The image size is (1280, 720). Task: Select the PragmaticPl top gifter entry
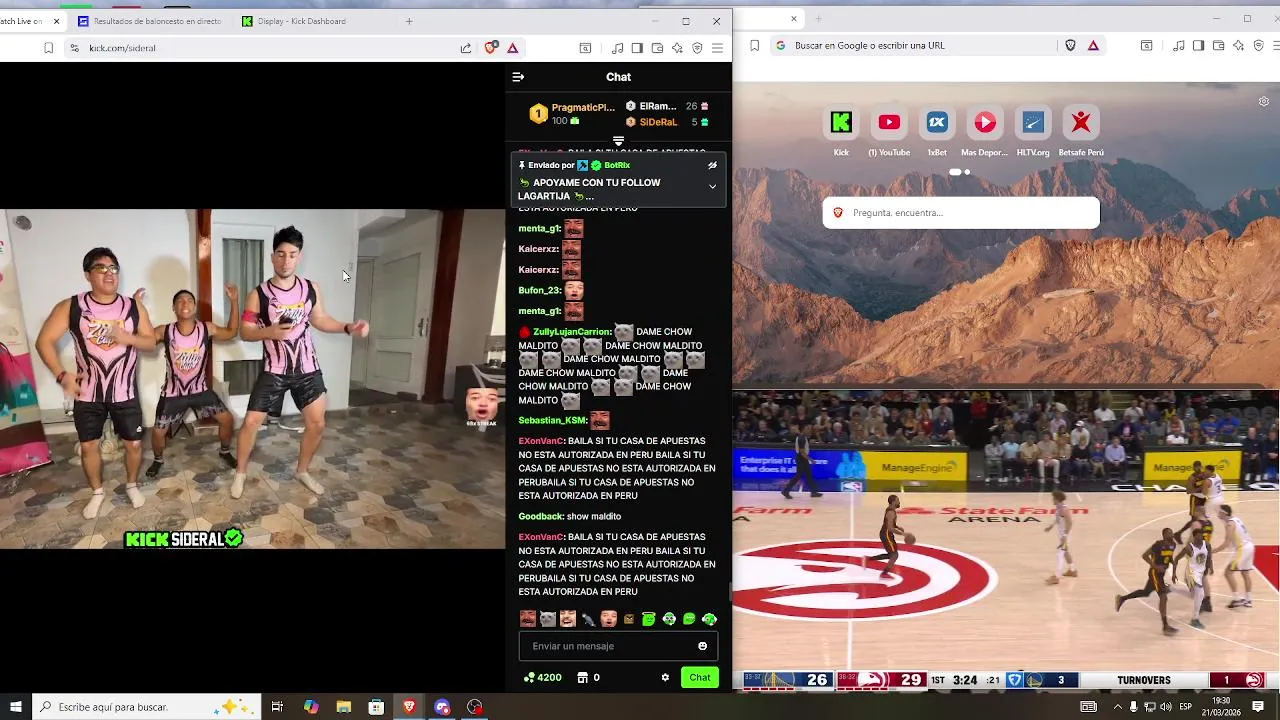coord(571,114)
